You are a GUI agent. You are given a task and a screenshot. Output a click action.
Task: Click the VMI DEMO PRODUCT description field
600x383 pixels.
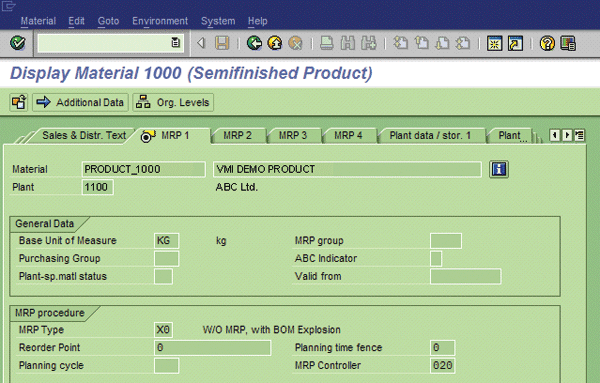(347, 169)
